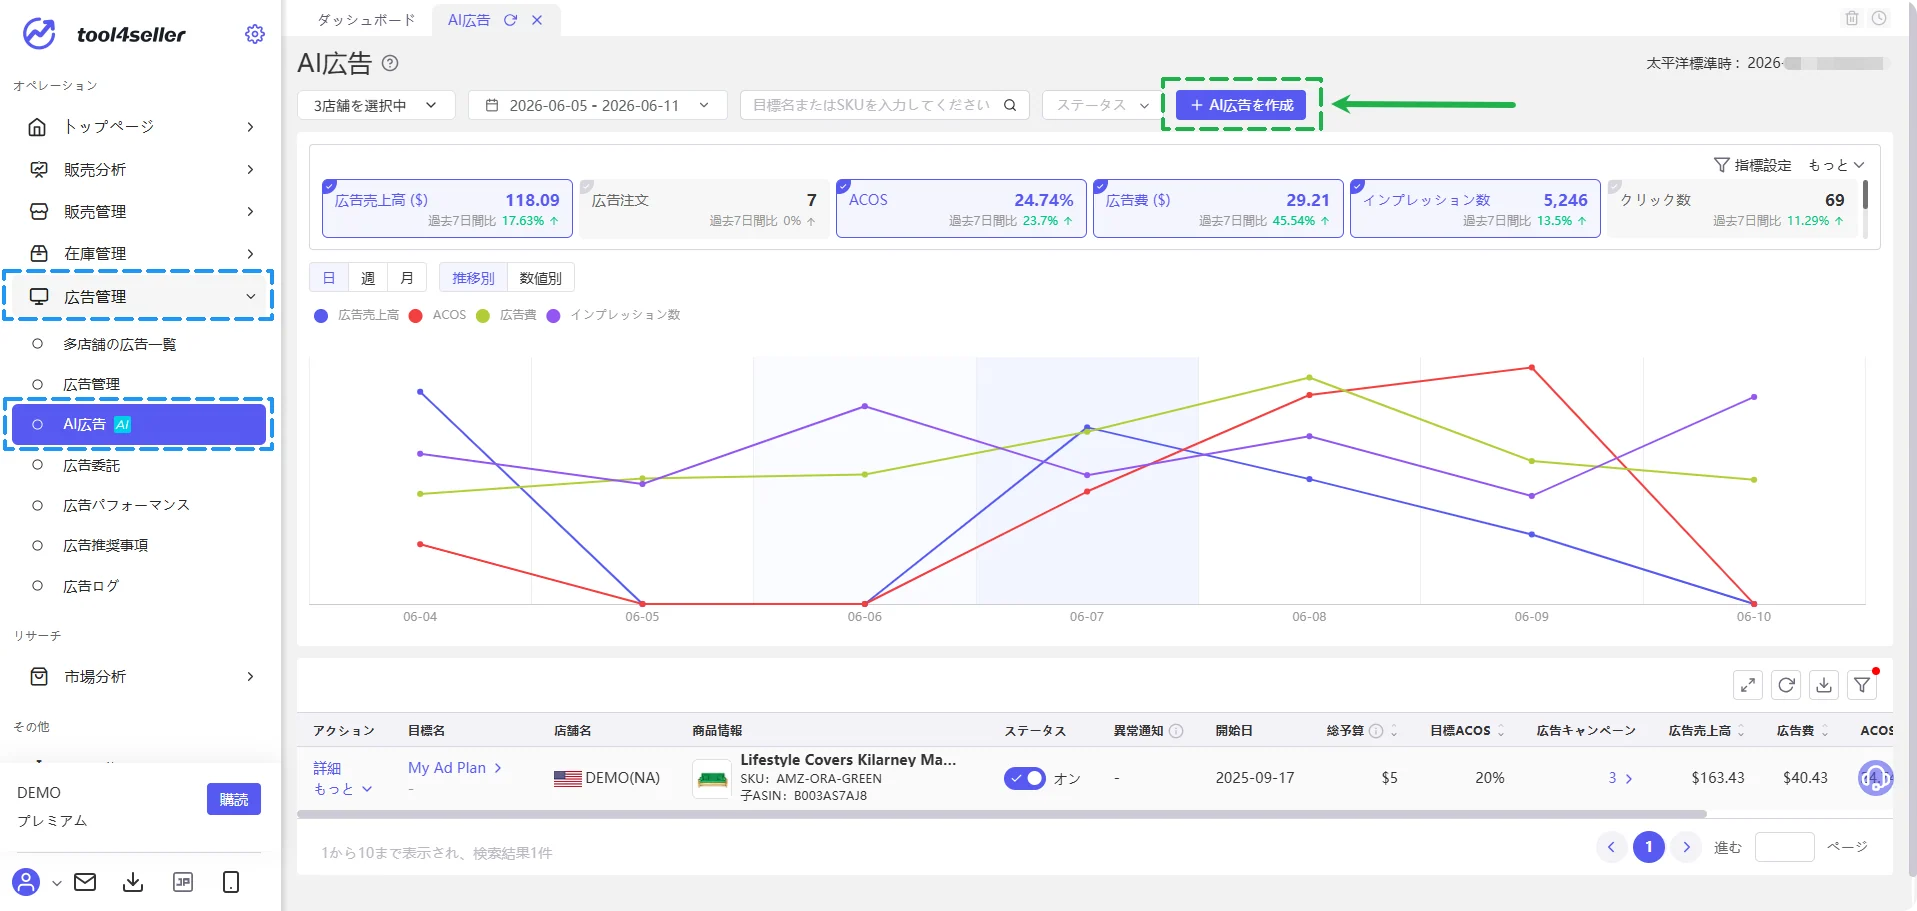The image size is (1917, 911).
Task: Toggle the ACOS metric card
Action: pyautogui.click(x=961, y=208)
